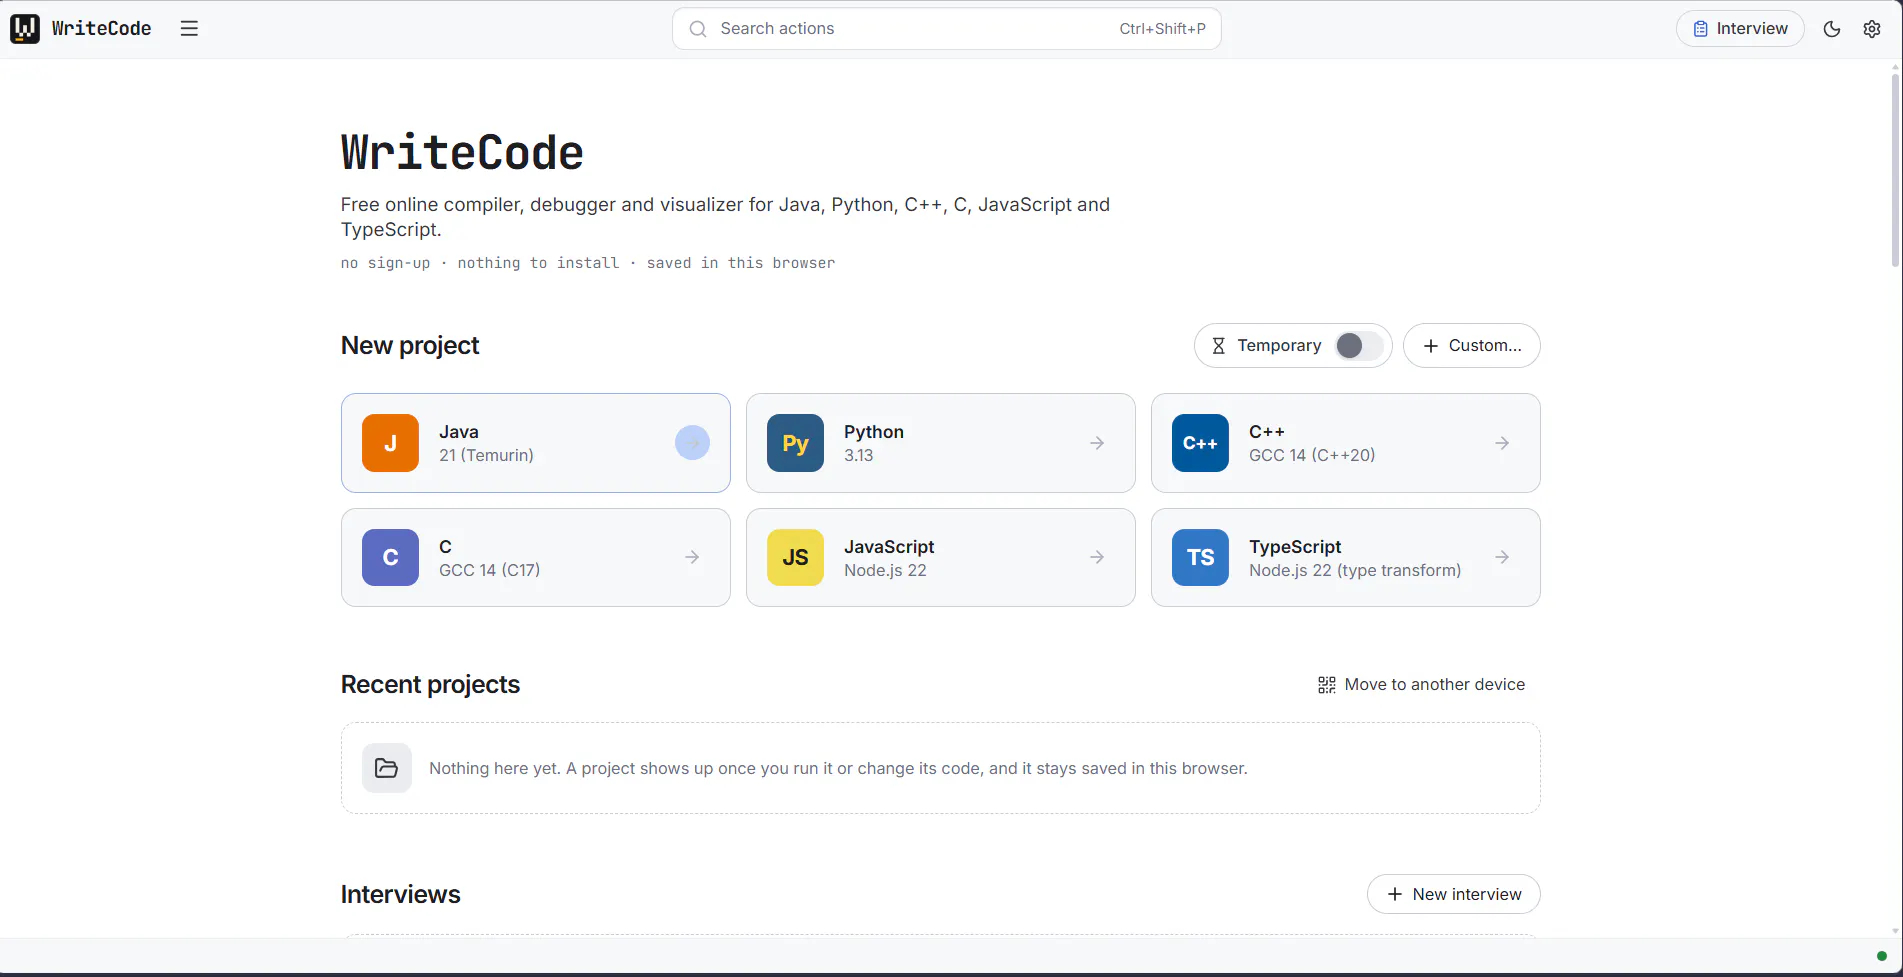This screenshot has height=977, width=1903.
Task: Open the hamburger menu
Action: (x=189, y=29)
